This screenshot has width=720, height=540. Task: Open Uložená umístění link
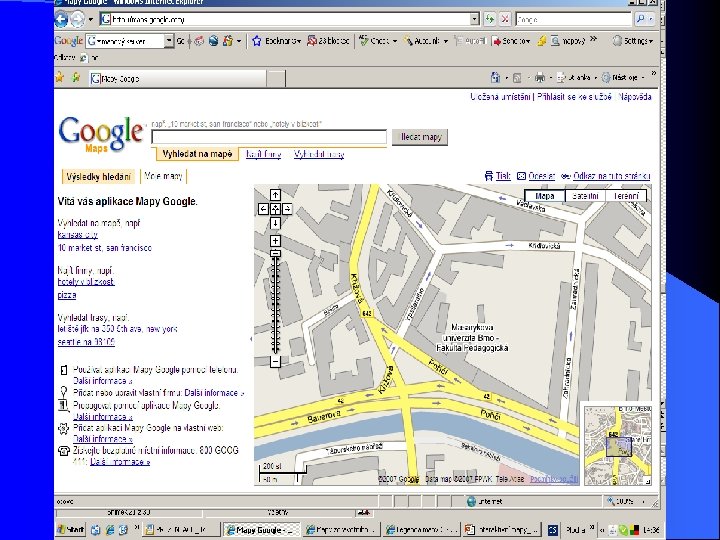pyautogui.click(x=500, y=97)
